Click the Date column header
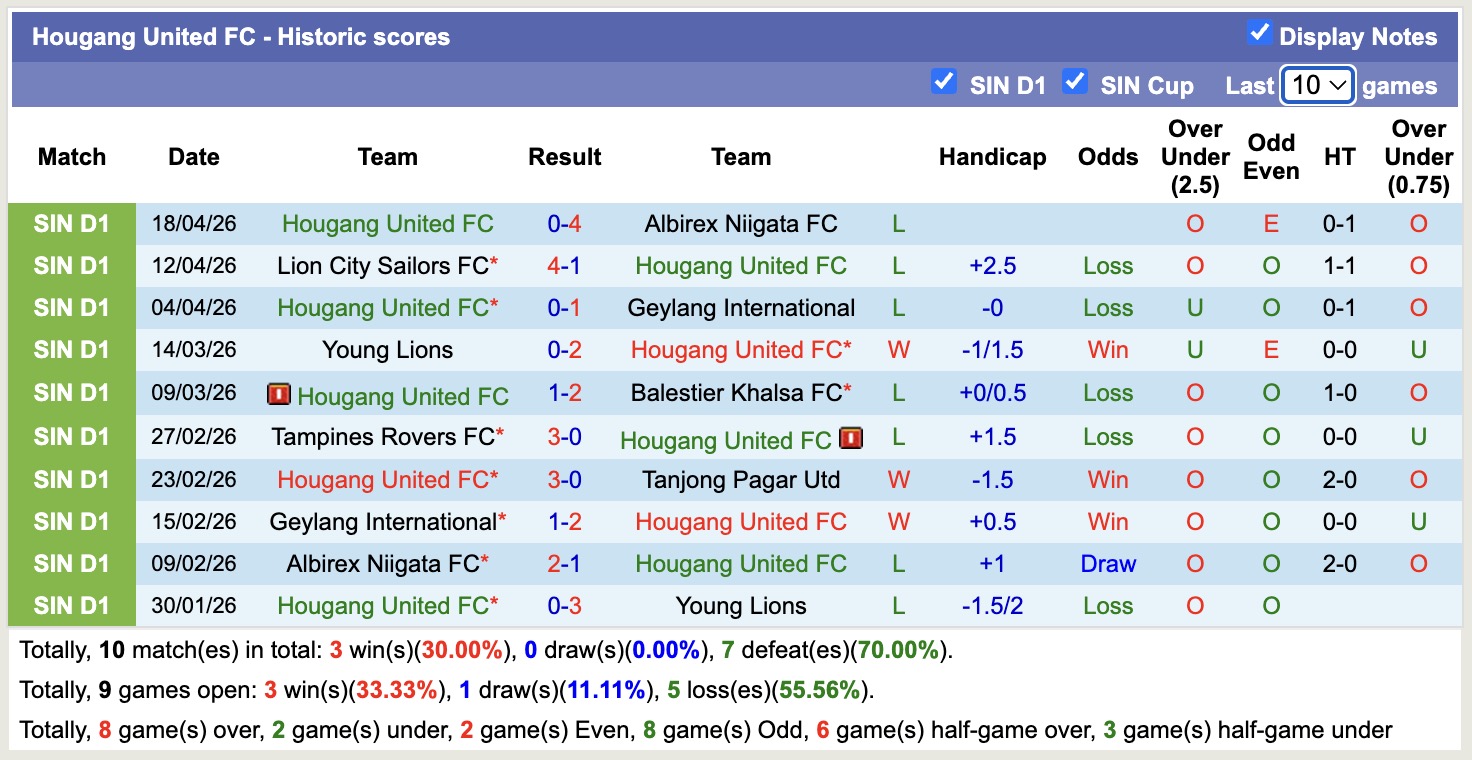 coord(193,157)
